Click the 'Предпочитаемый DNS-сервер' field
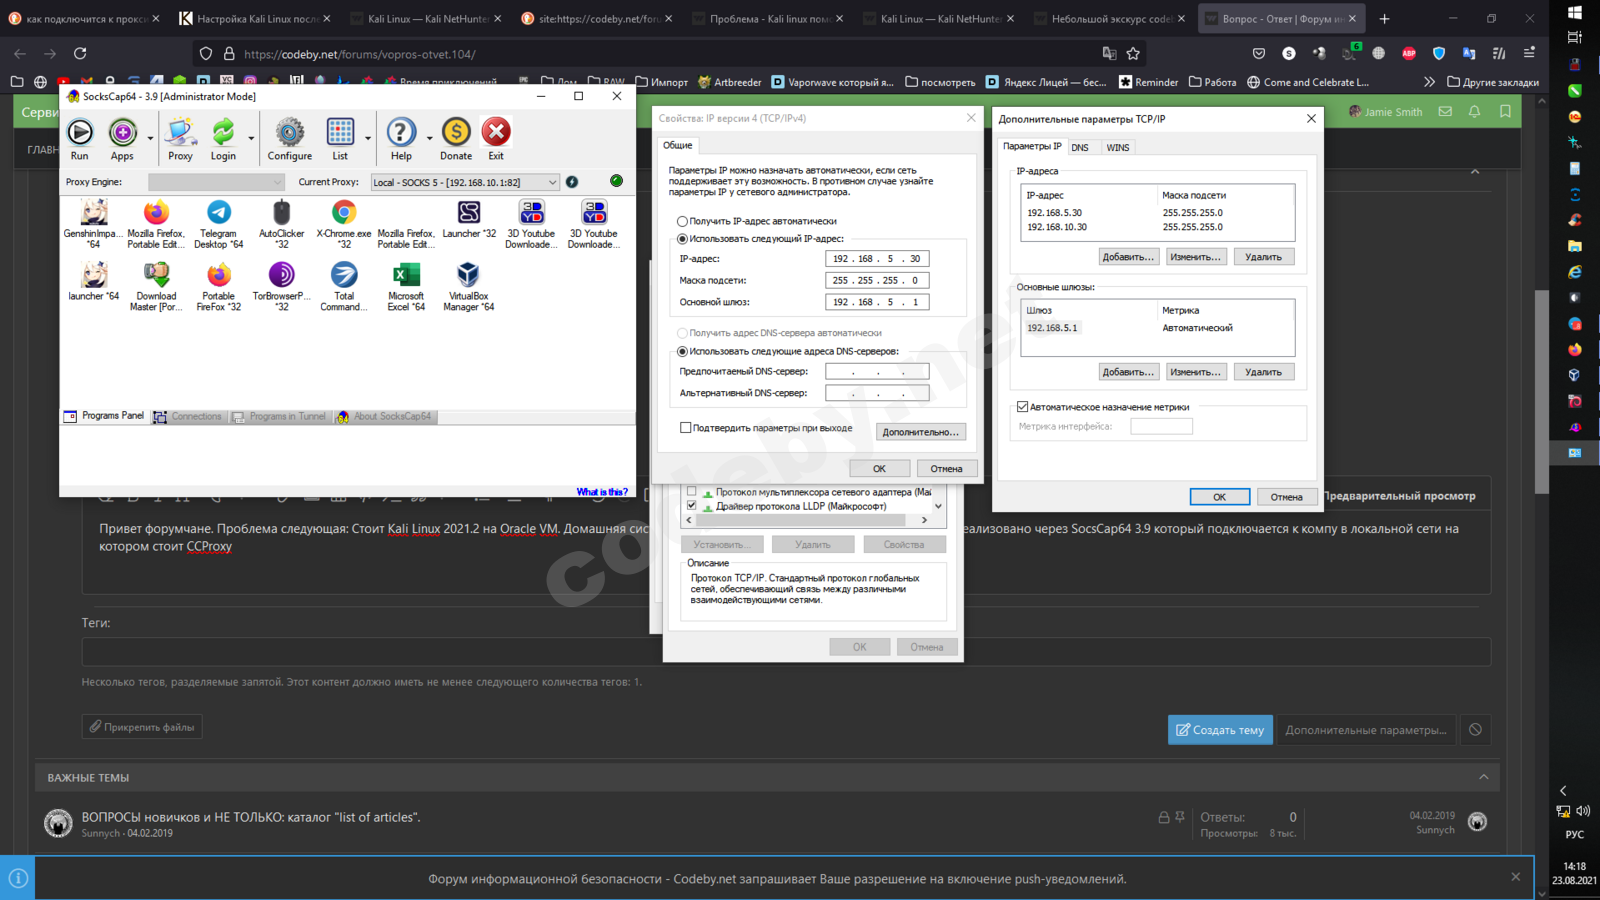The image size is (1600, 900). (877, 372)
